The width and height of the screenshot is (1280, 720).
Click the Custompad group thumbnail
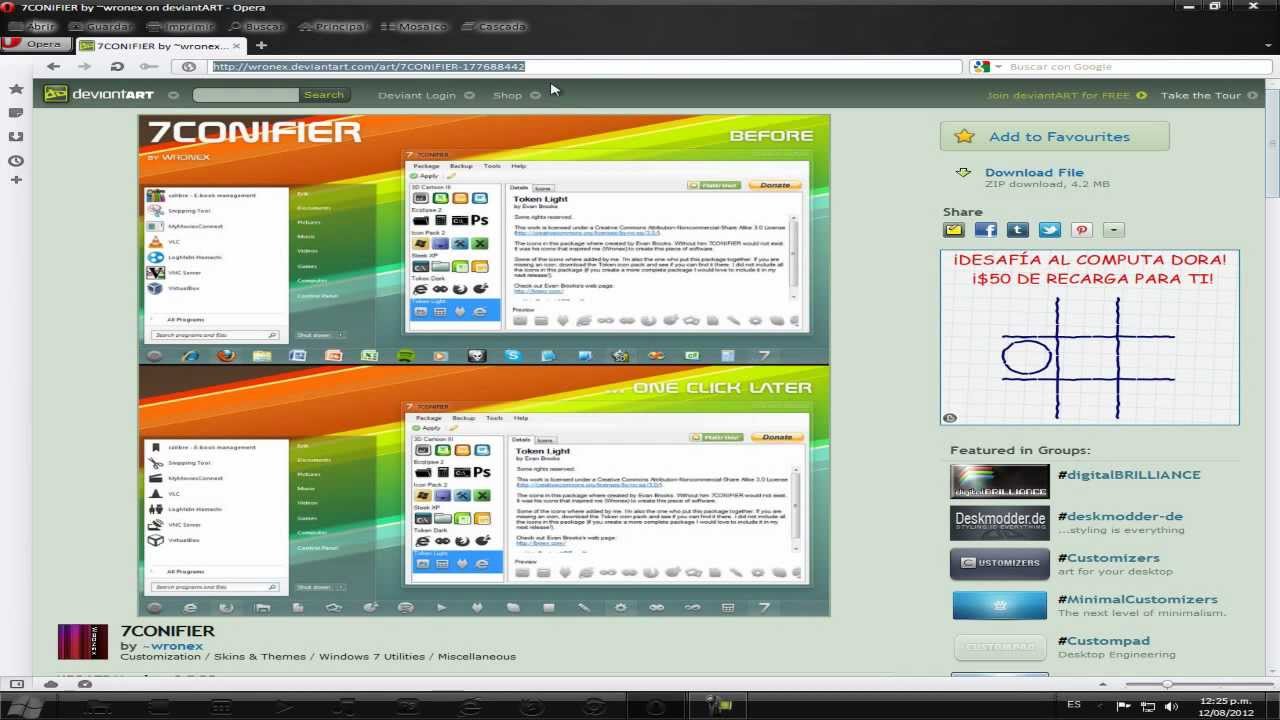pos(999,647)
